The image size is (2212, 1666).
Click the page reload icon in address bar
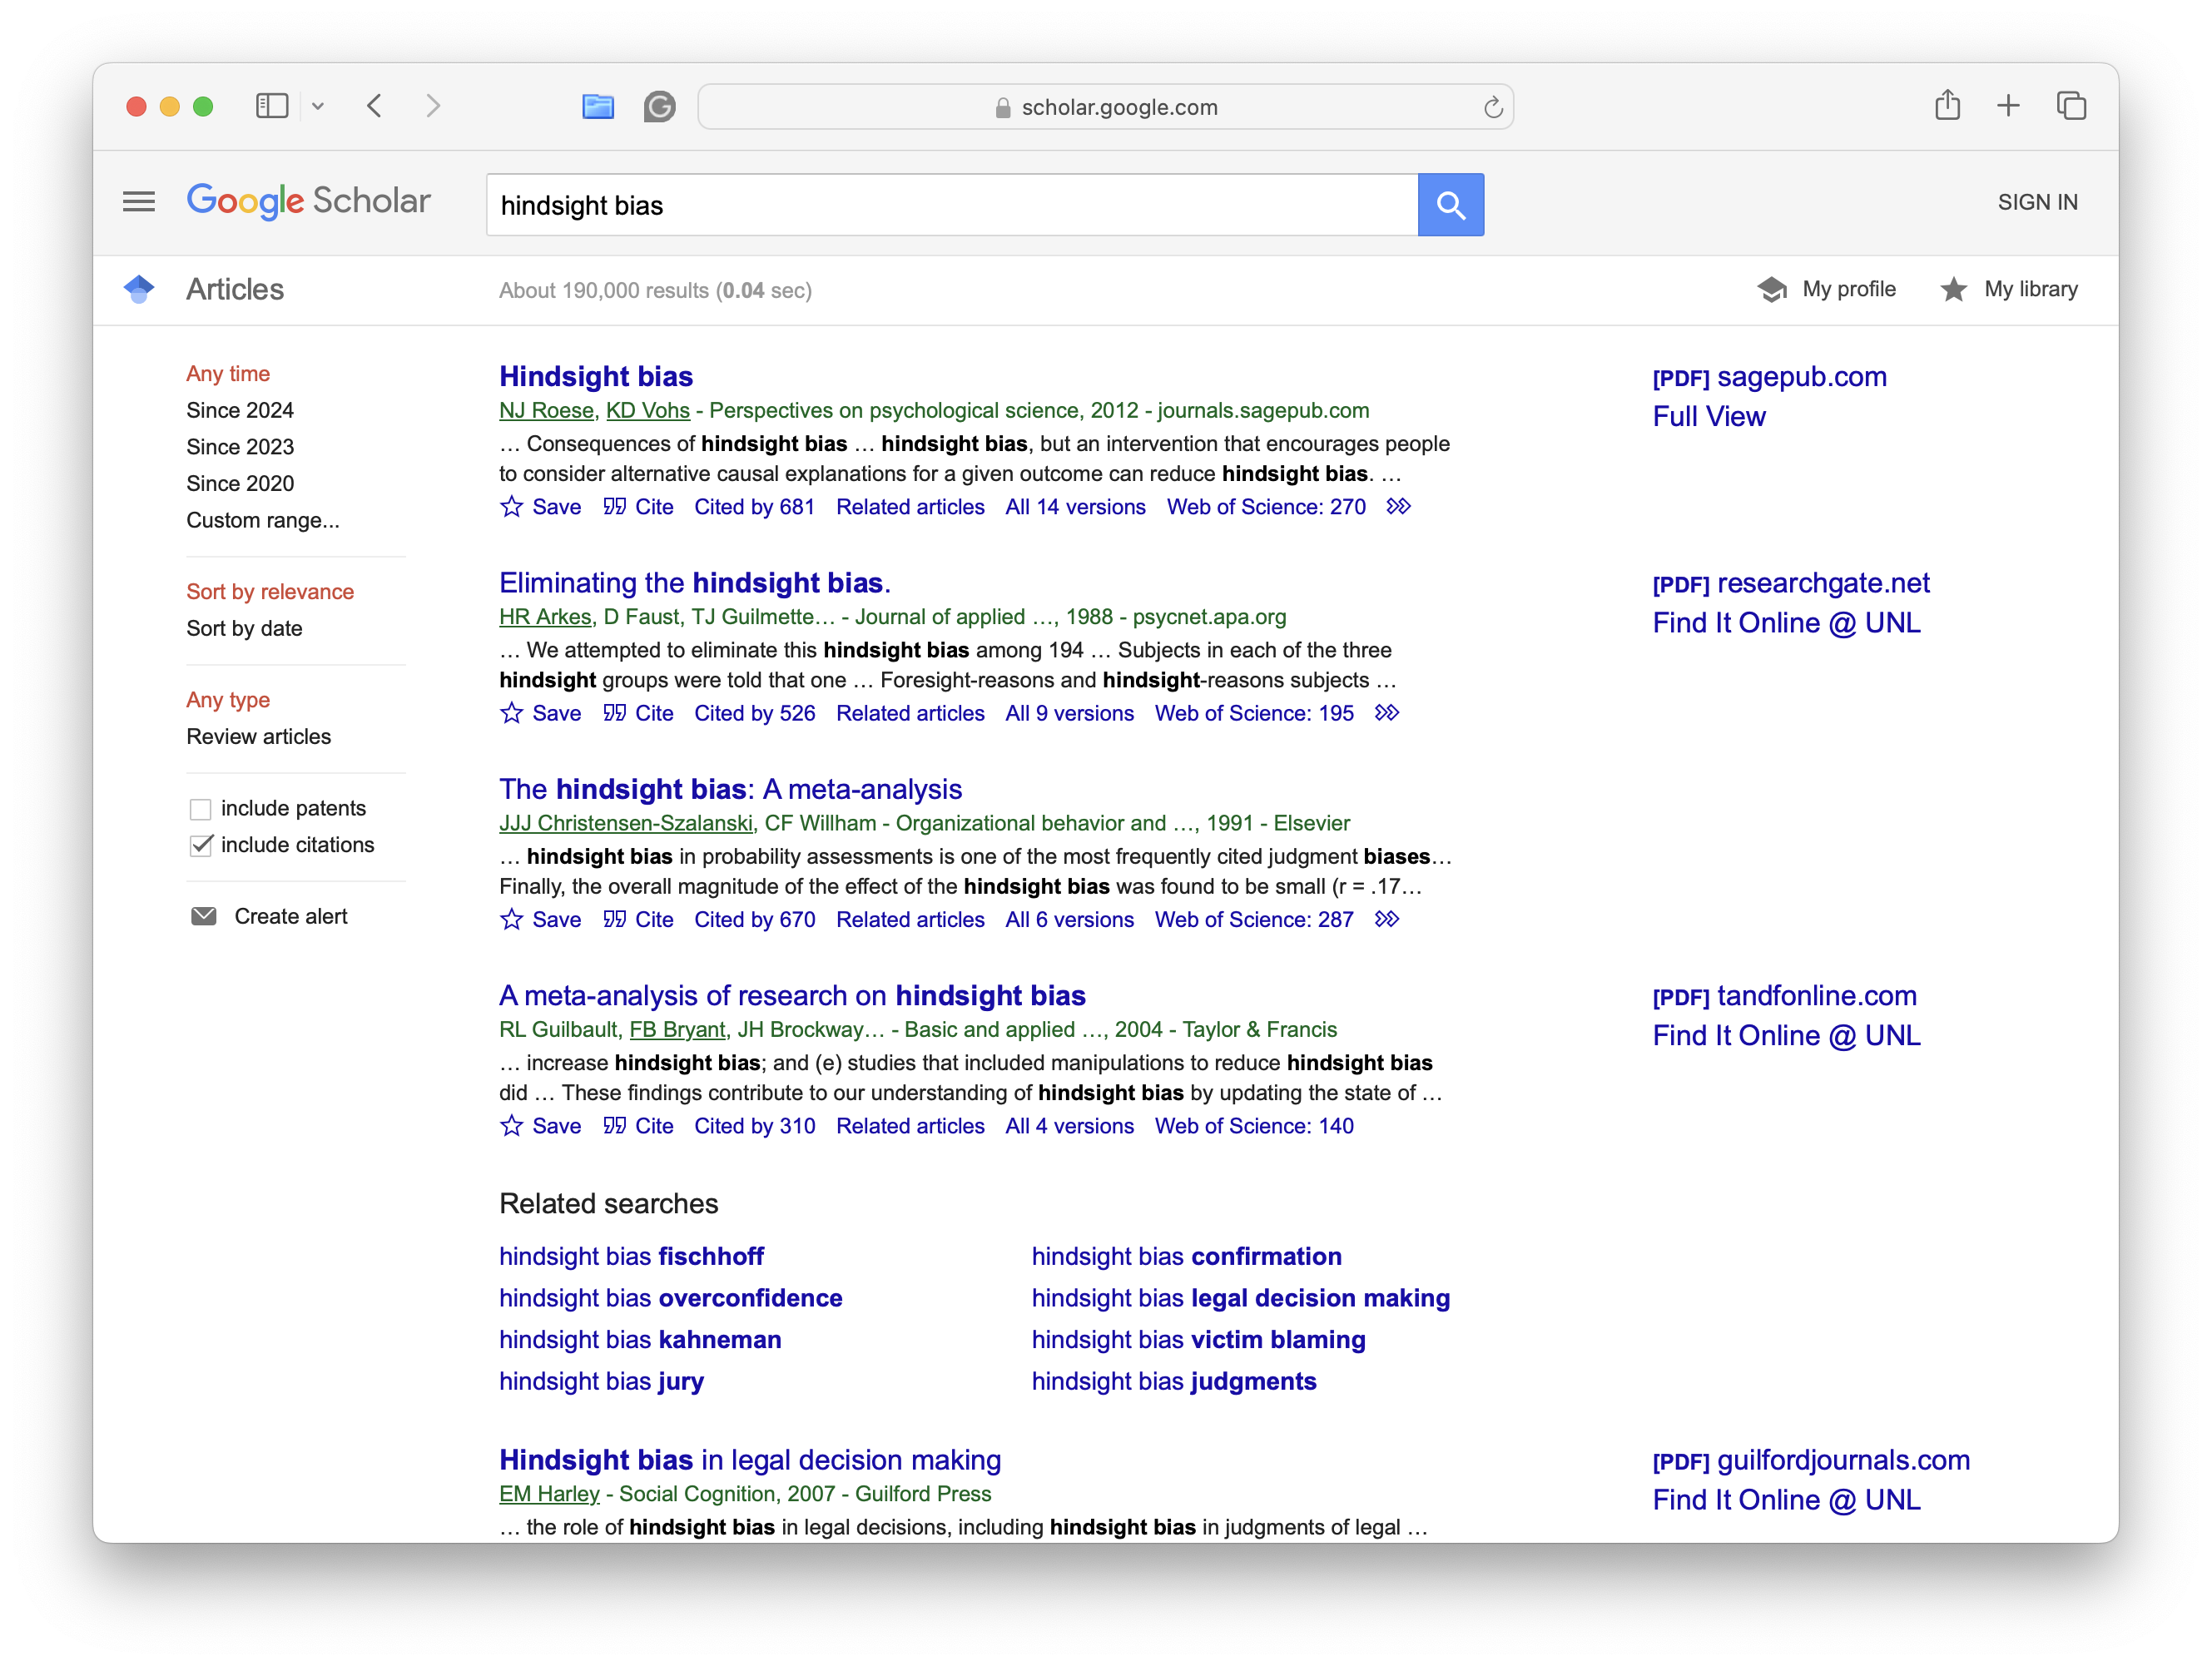pyautogui.click(x=1492, y=107)
